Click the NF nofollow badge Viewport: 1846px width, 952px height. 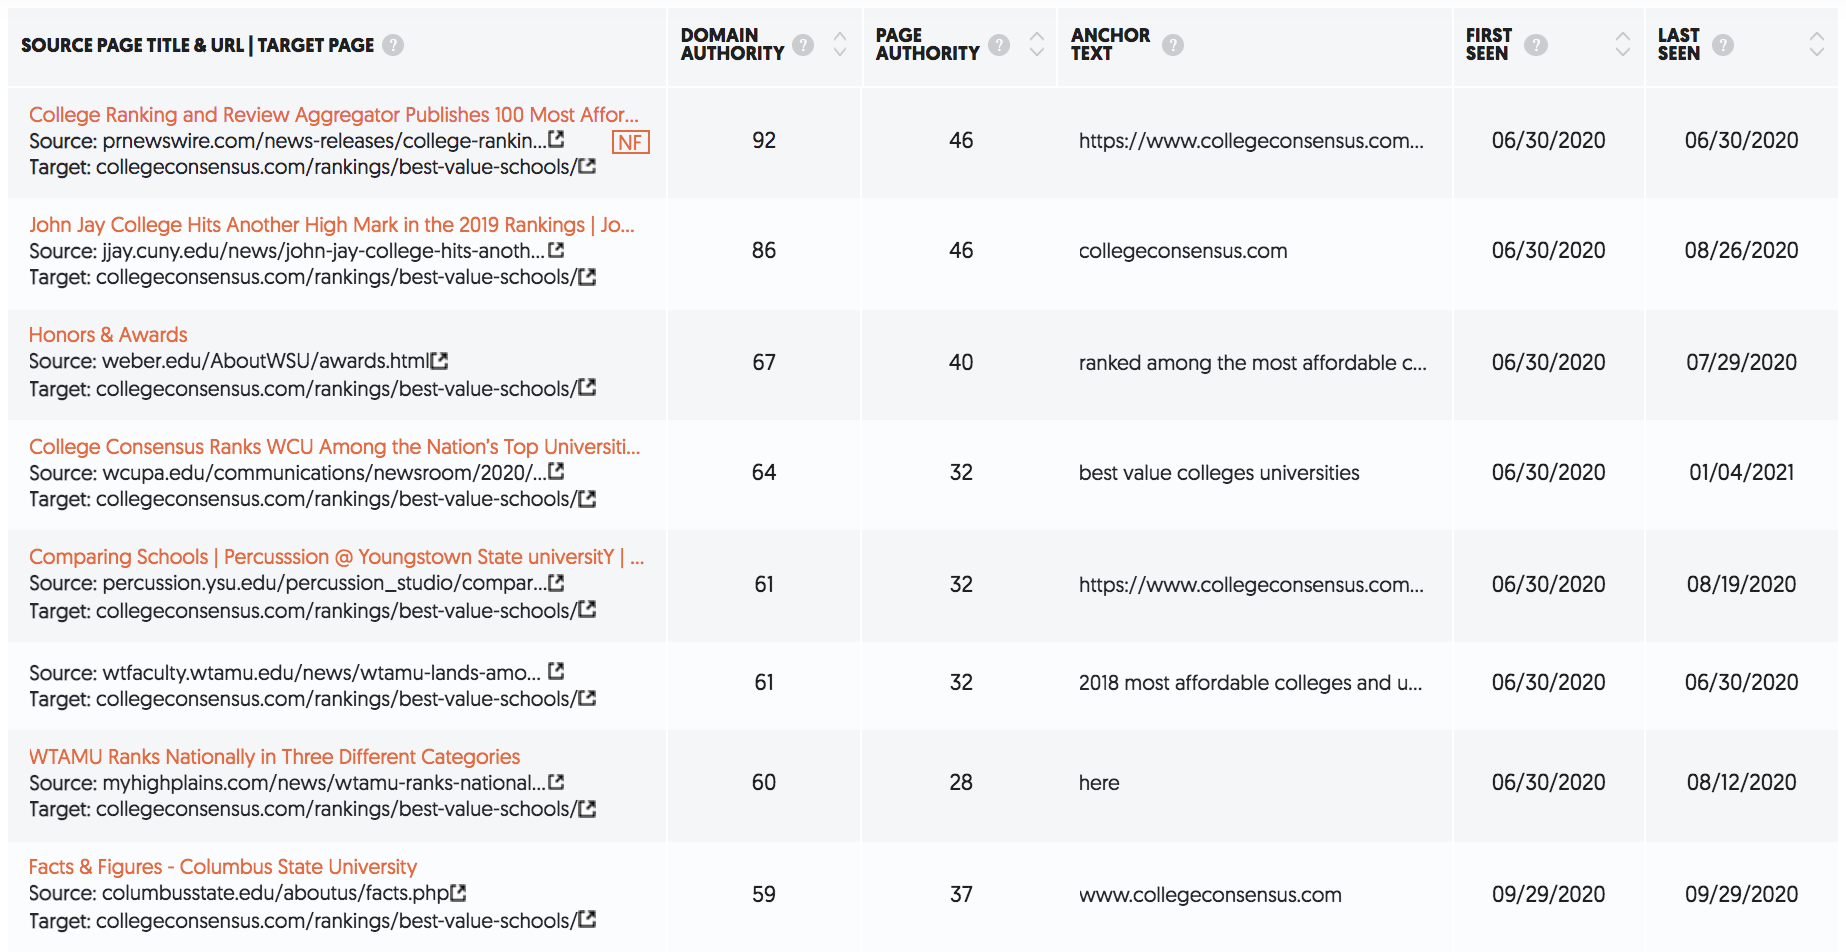tap(630, 142)
